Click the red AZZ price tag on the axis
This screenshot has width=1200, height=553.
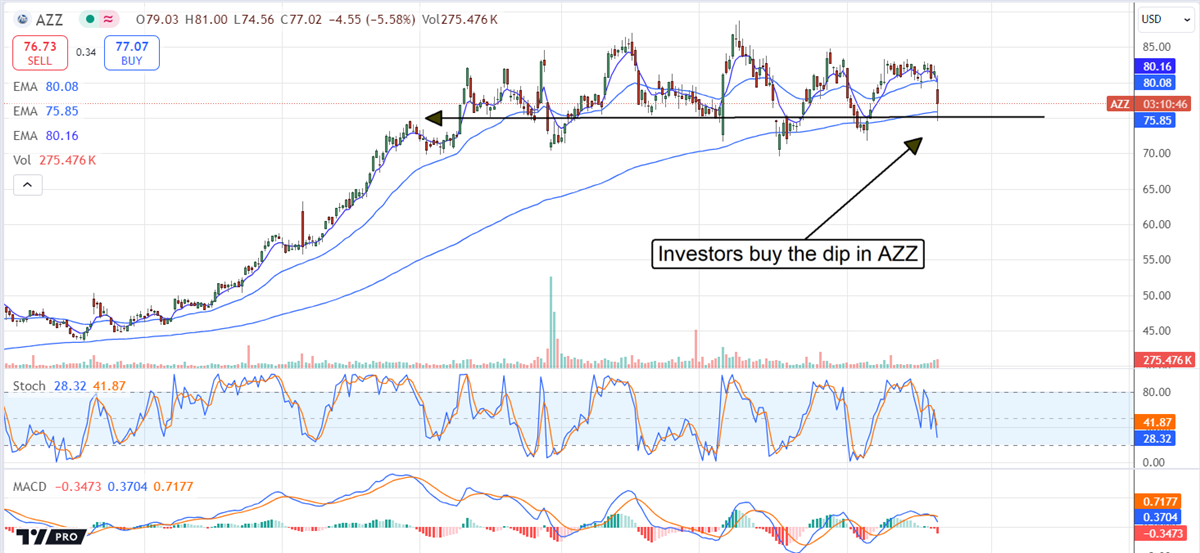pyautogui.click(x=1118, y=103)
